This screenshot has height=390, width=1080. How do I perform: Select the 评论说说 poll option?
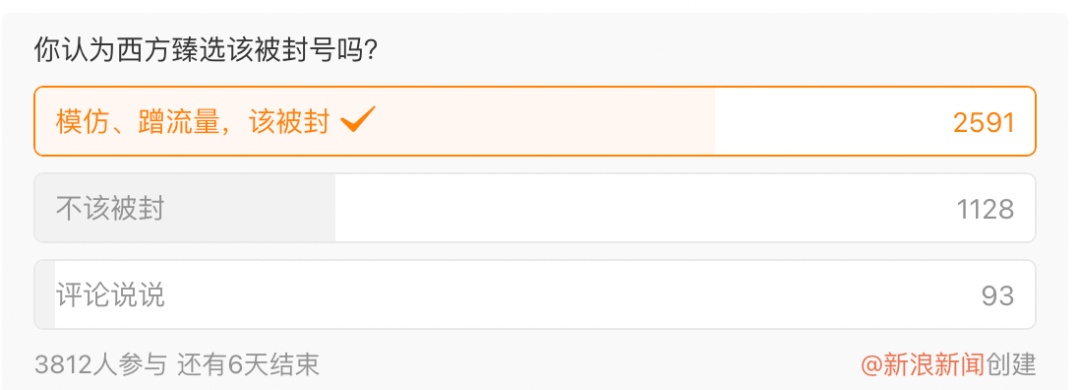[534, 295]
